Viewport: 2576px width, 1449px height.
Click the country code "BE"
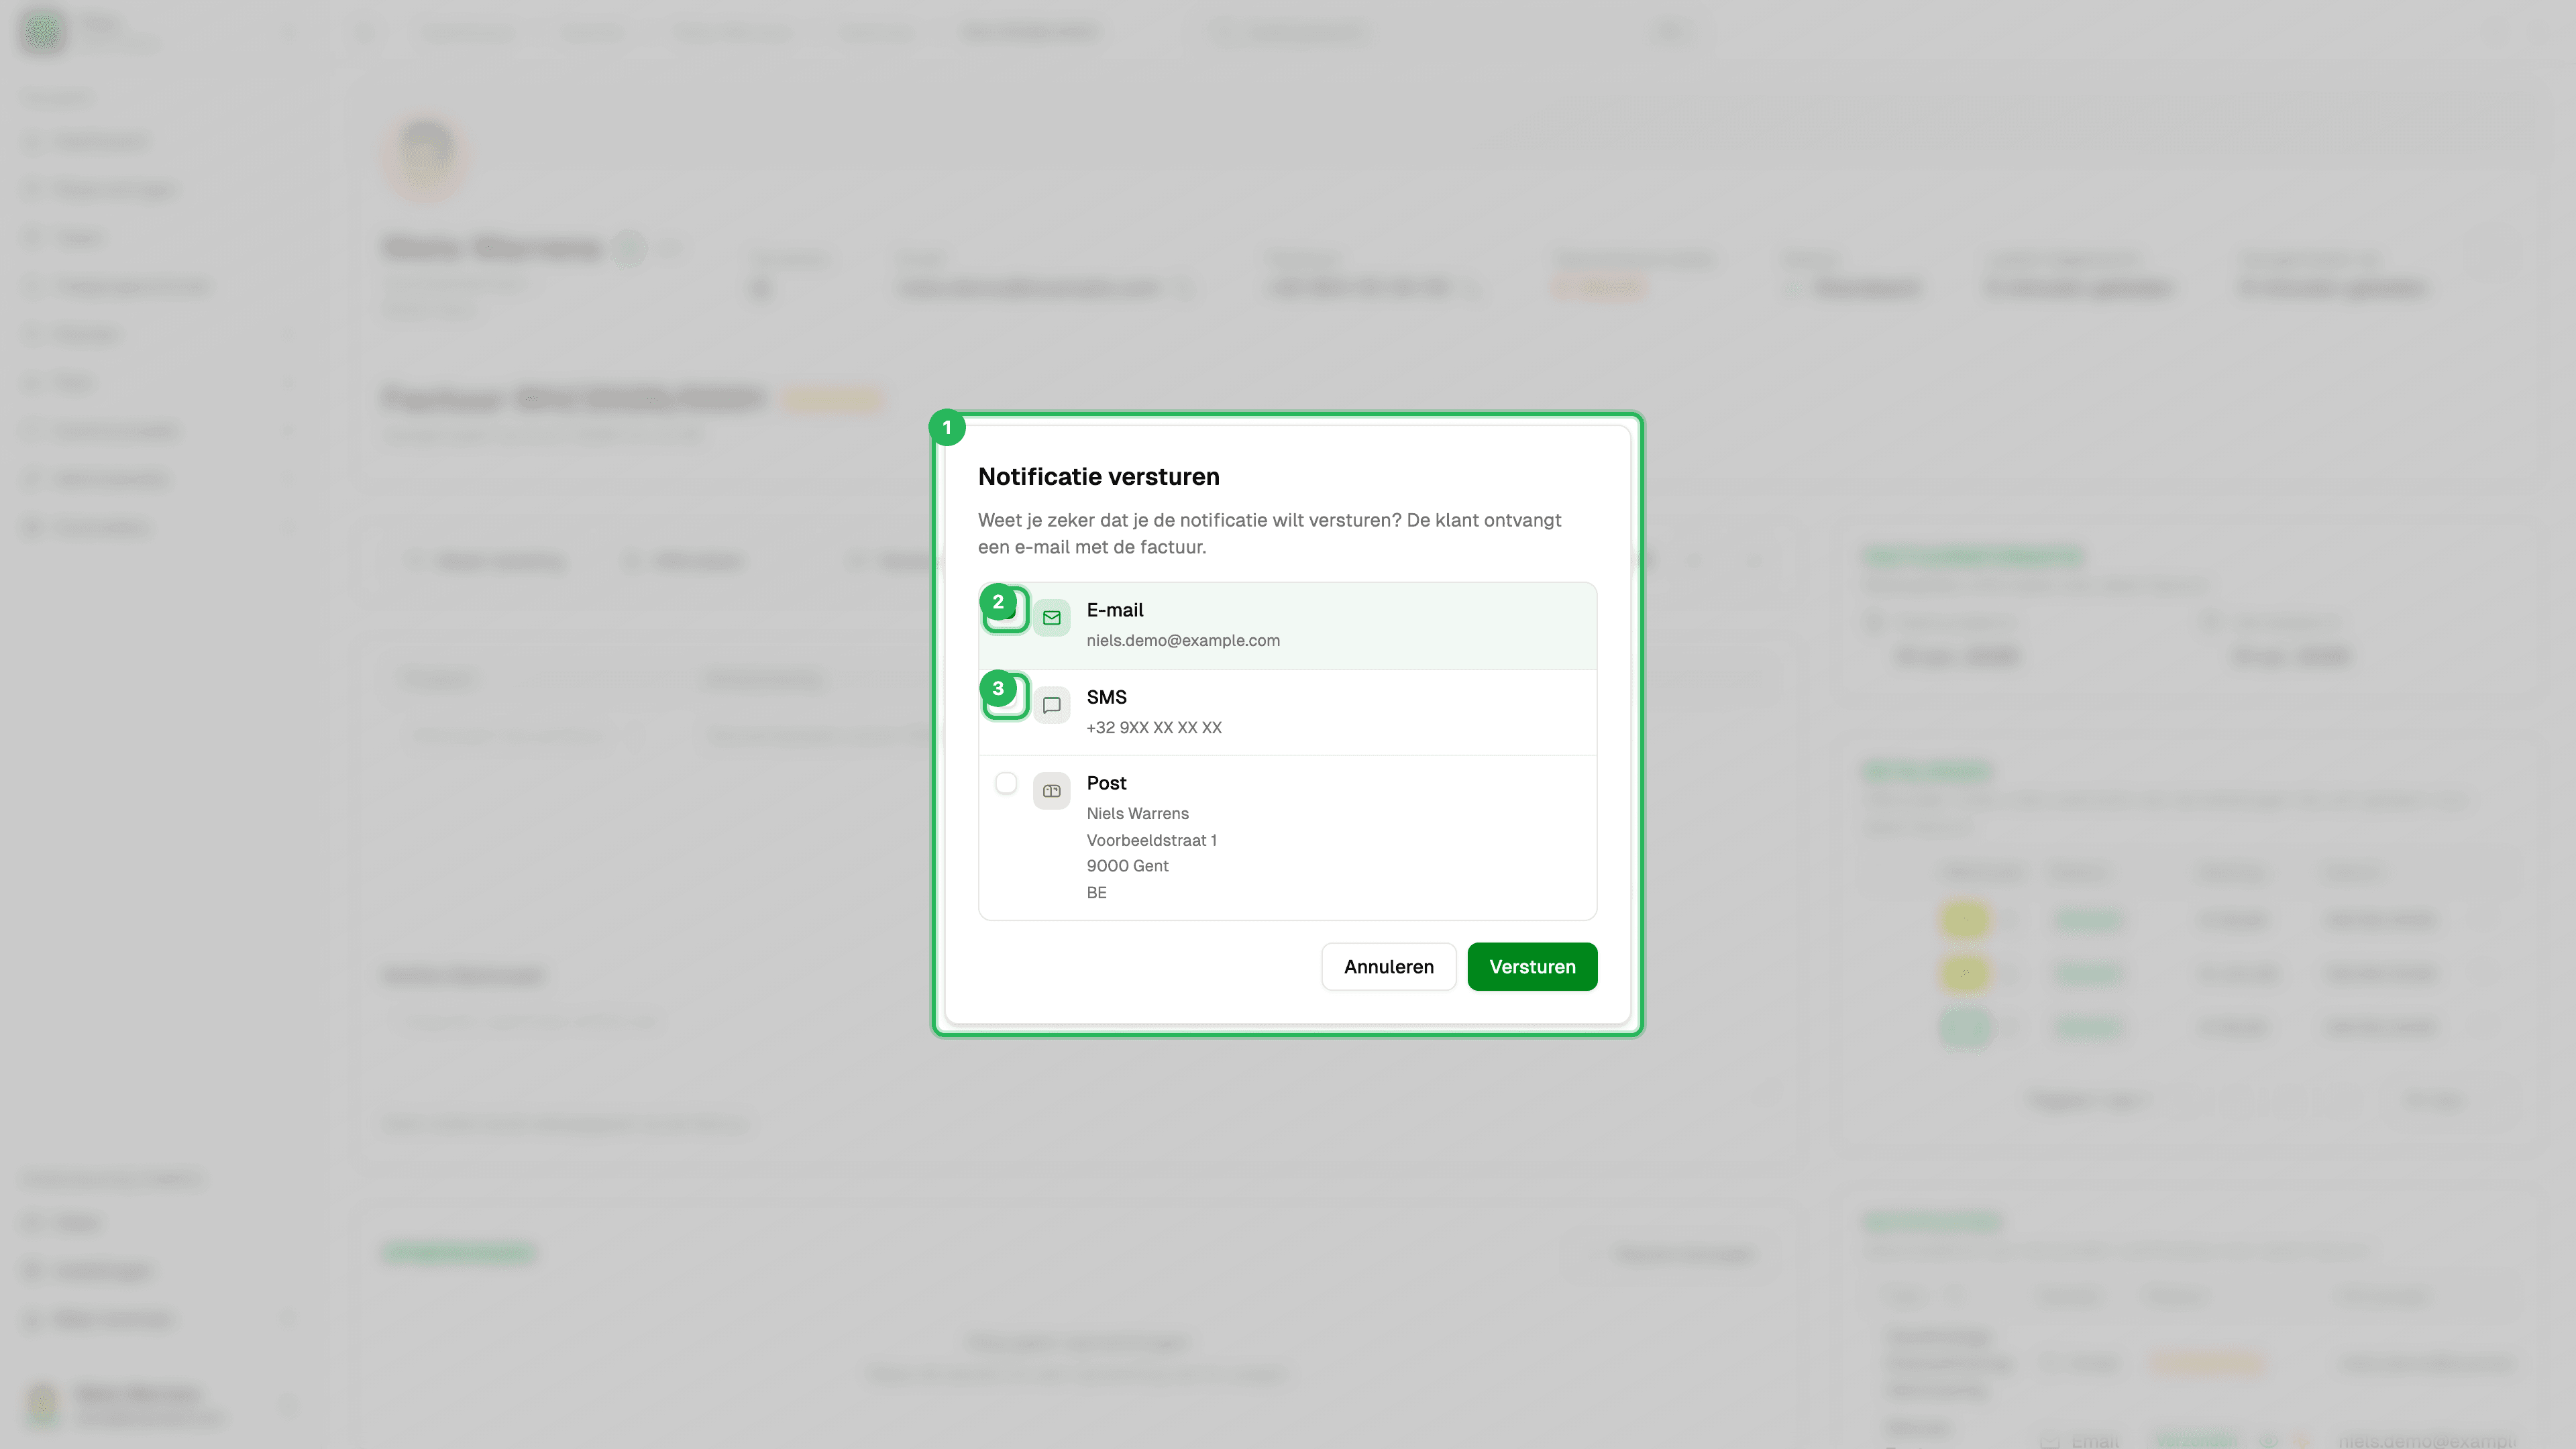[1096, 892]
